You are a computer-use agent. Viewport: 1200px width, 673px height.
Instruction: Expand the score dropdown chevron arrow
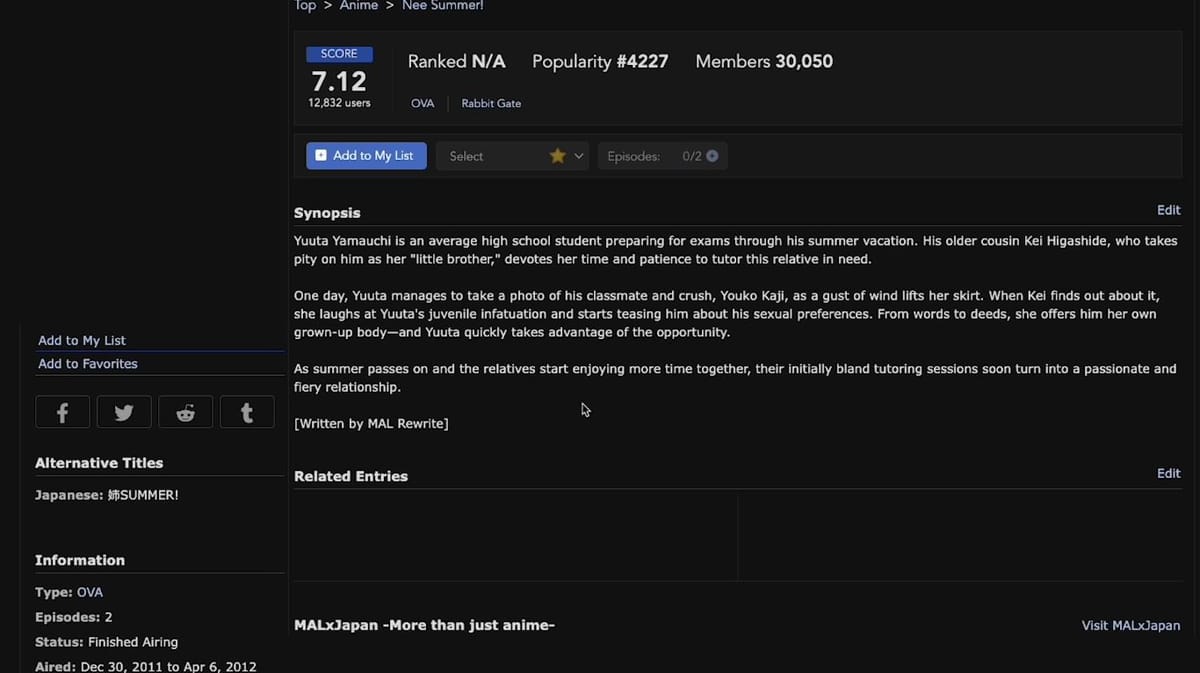point(579,156)
